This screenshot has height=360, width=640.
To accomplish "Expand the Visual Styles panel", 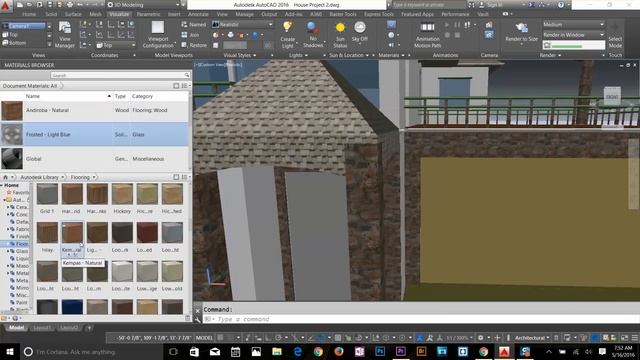I will (240, 55).
